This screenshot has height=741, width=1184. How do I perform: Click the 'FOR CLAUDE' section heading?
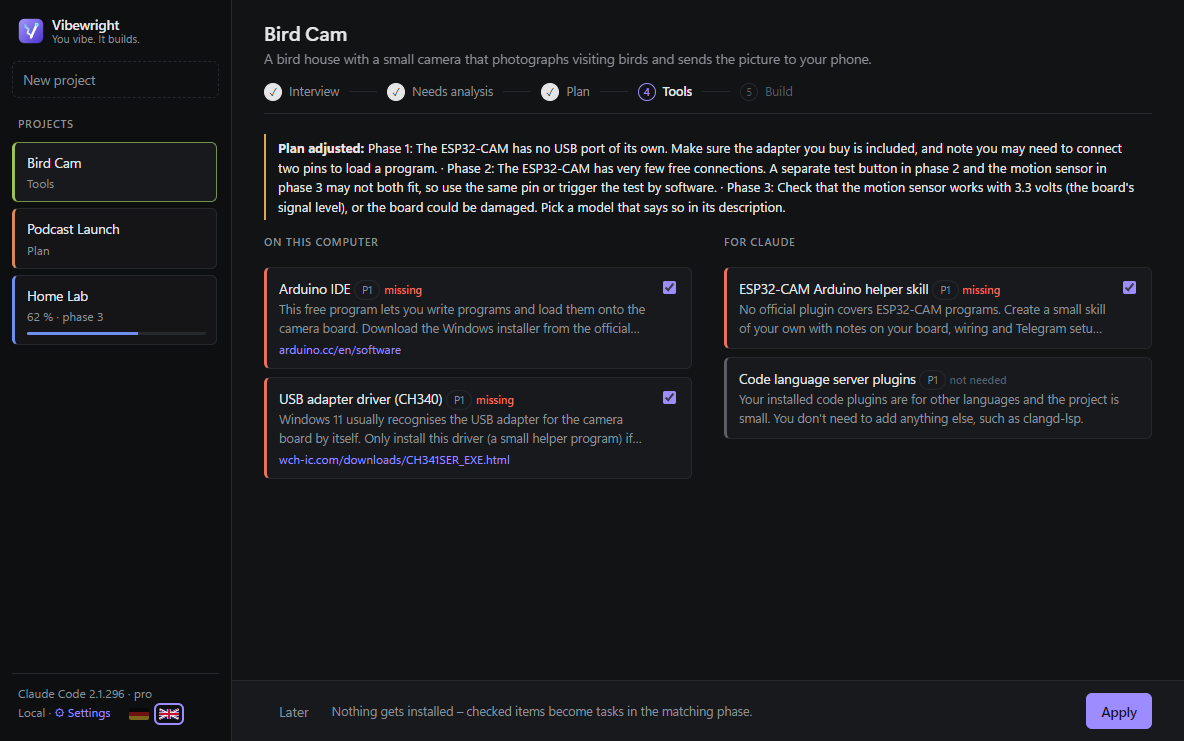pyautogui.click(x=760, y=242)
